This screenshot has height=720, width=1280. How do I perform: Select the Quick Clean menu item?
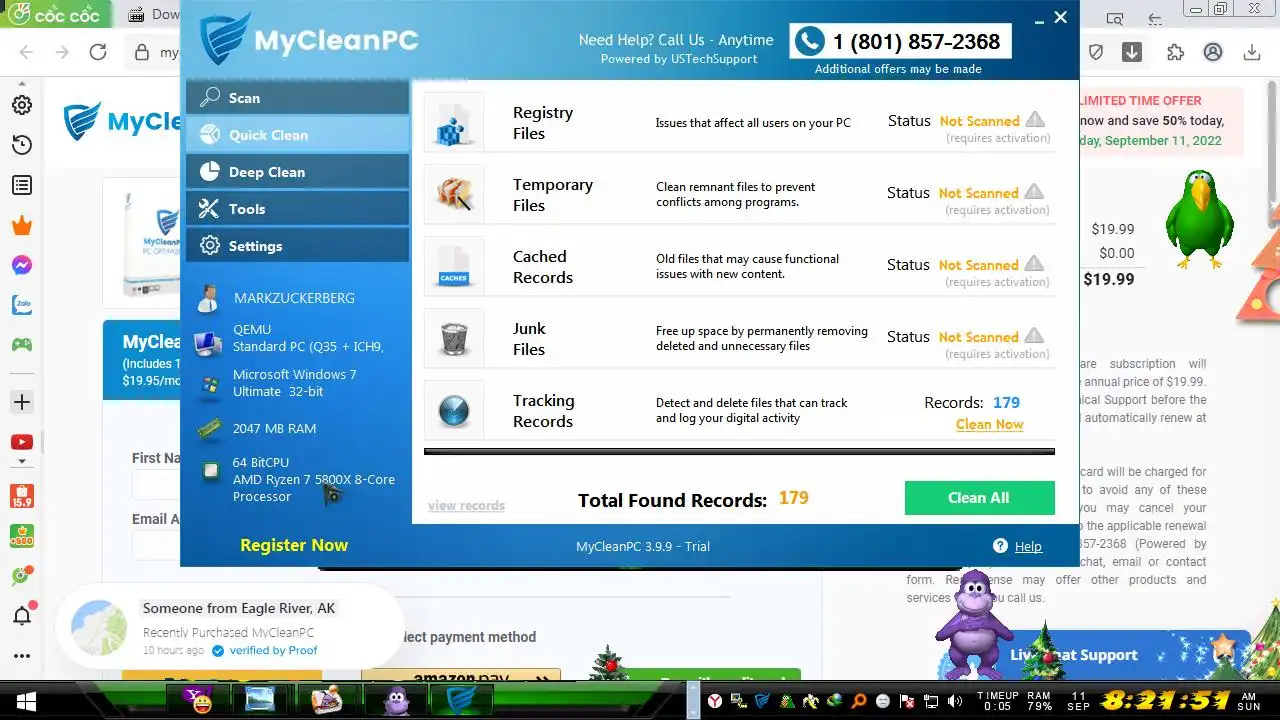point(297,135)
